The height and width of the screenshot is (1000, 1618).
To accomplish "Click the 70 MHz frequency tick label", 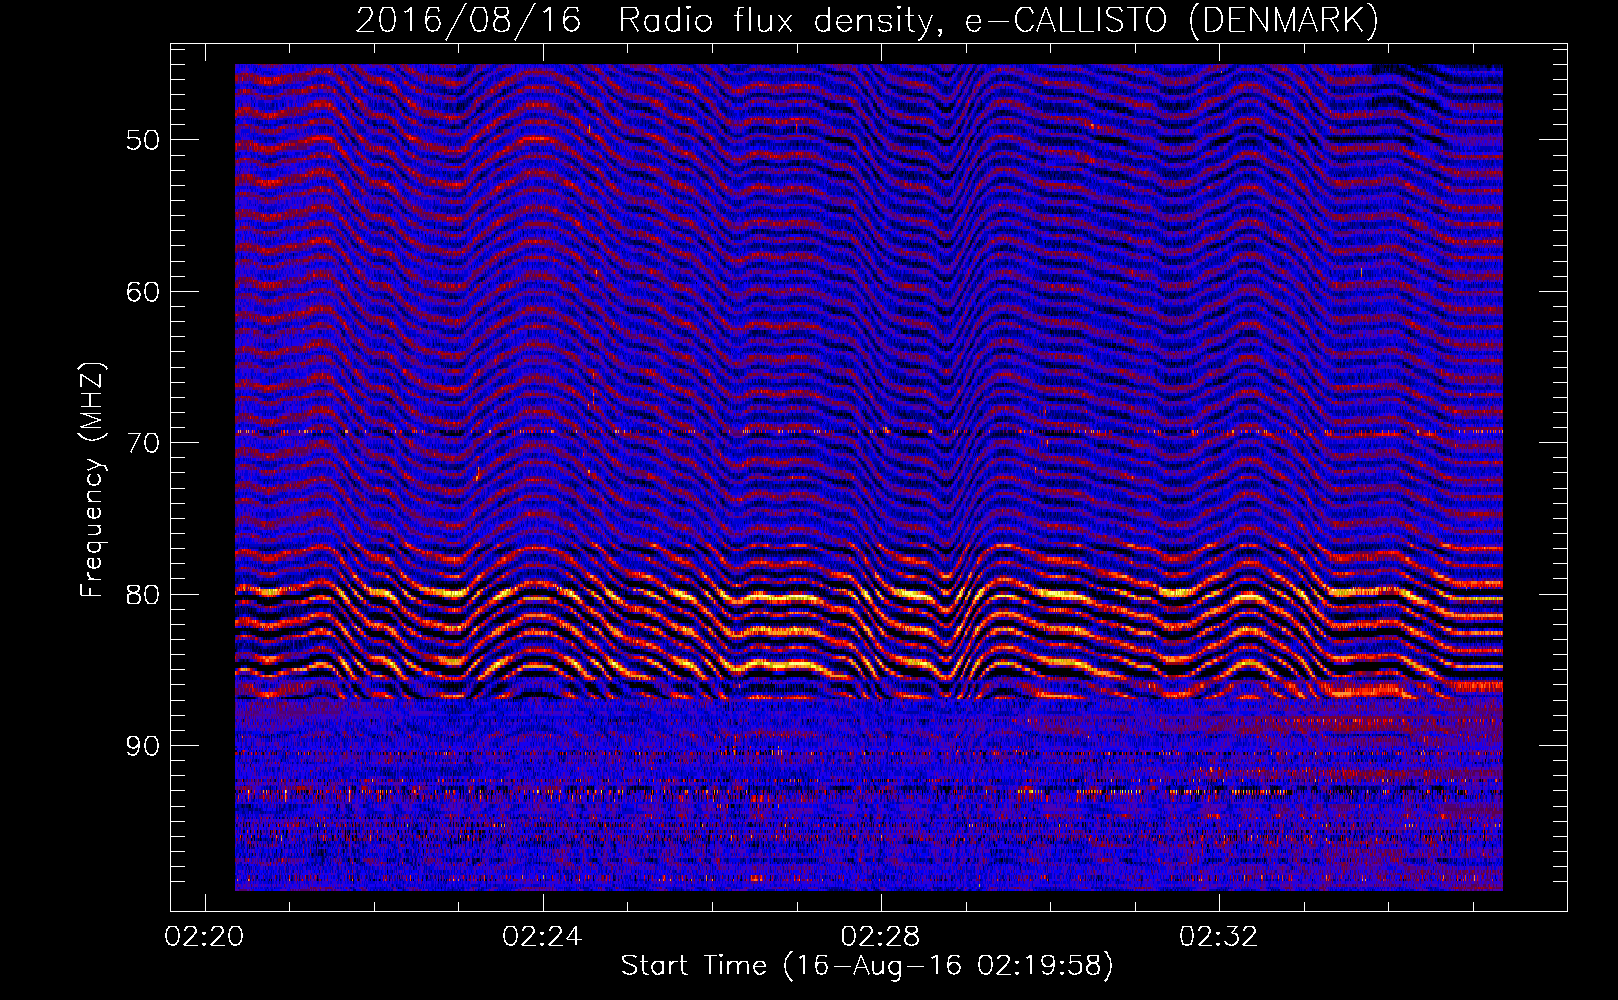I will [x=142, y=443].
